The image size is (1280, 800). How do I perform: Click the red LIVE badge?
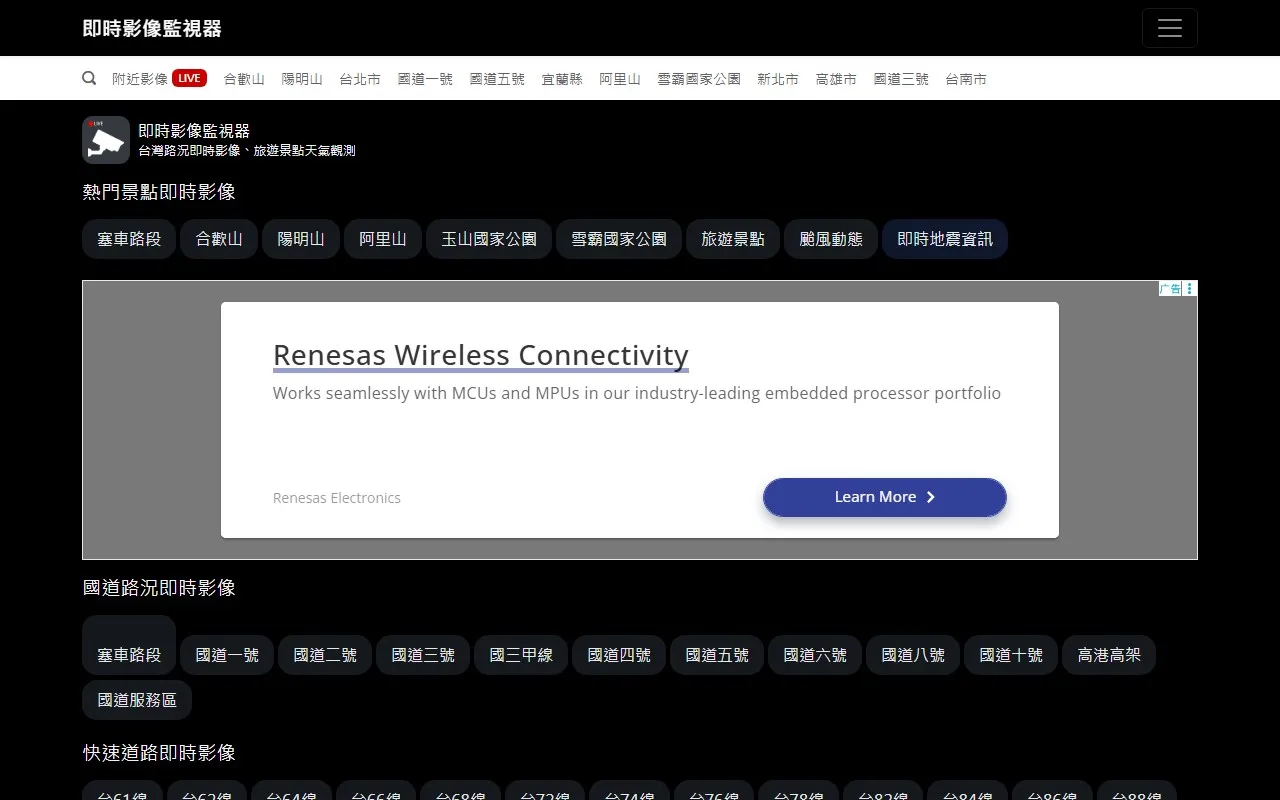[190, 78]
